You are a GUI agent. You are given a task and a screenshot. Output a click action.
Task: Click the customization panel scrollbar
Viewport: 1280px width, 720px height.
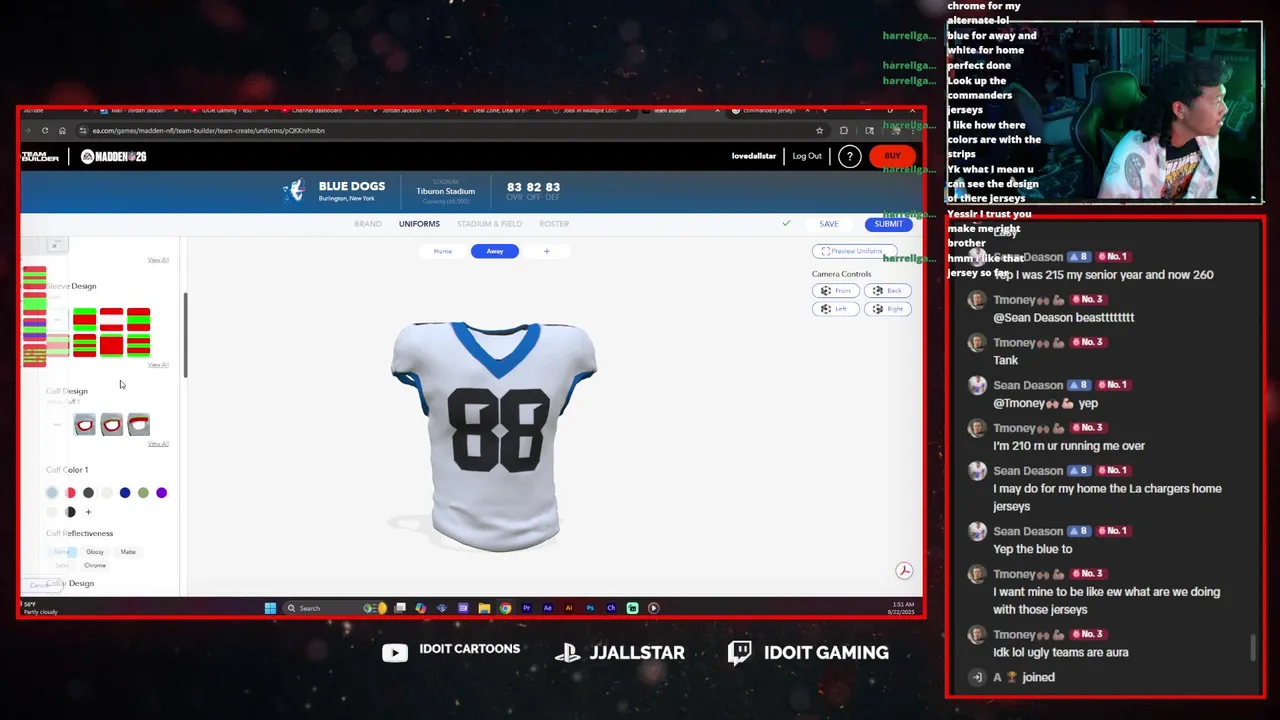(185, 335)
